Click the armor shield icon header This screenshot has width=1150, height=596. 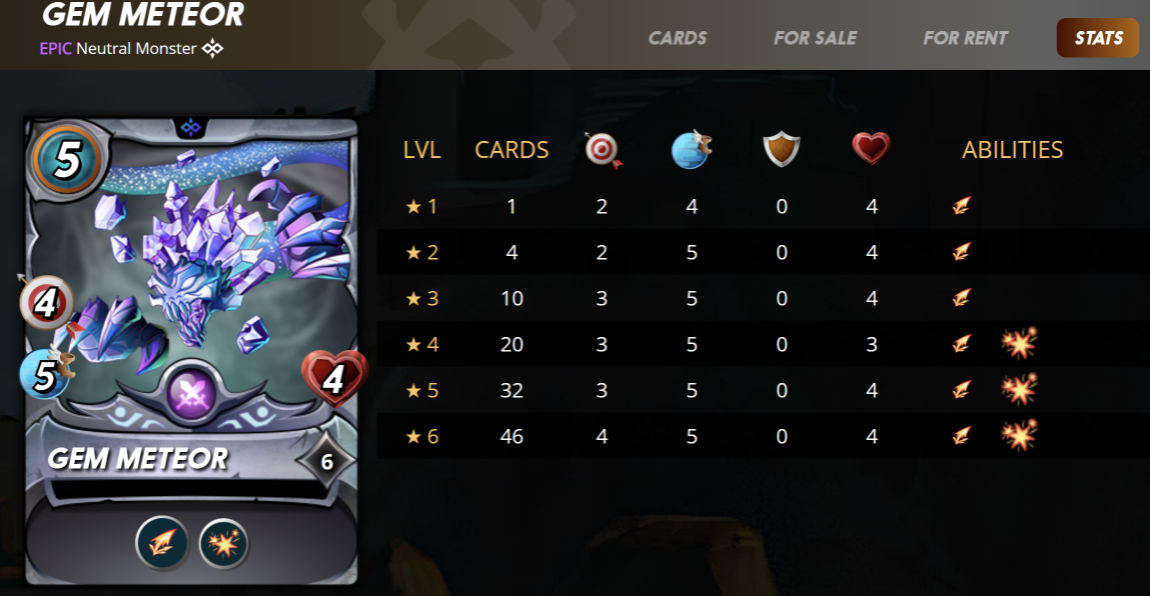(x=781, y=150)
